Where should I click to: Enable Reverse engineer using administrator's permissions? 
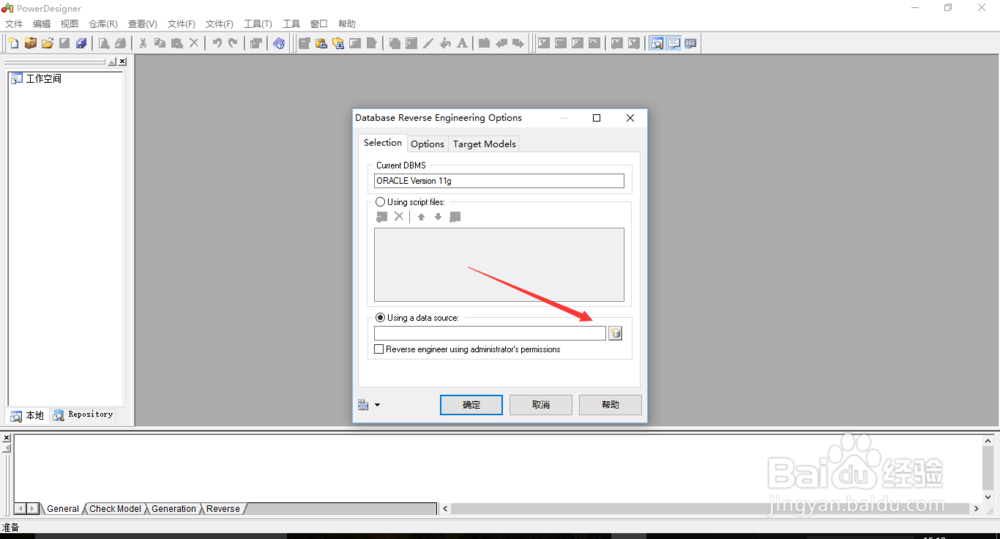(x=379, y=349)
